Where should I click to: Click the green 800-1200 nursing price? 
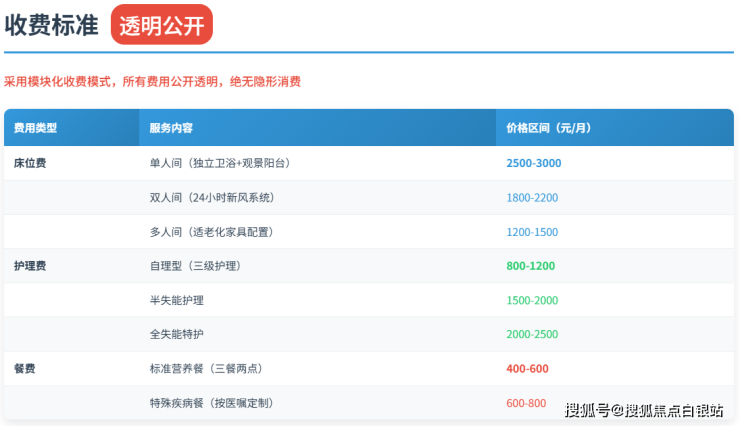click(x=531, y=266)
